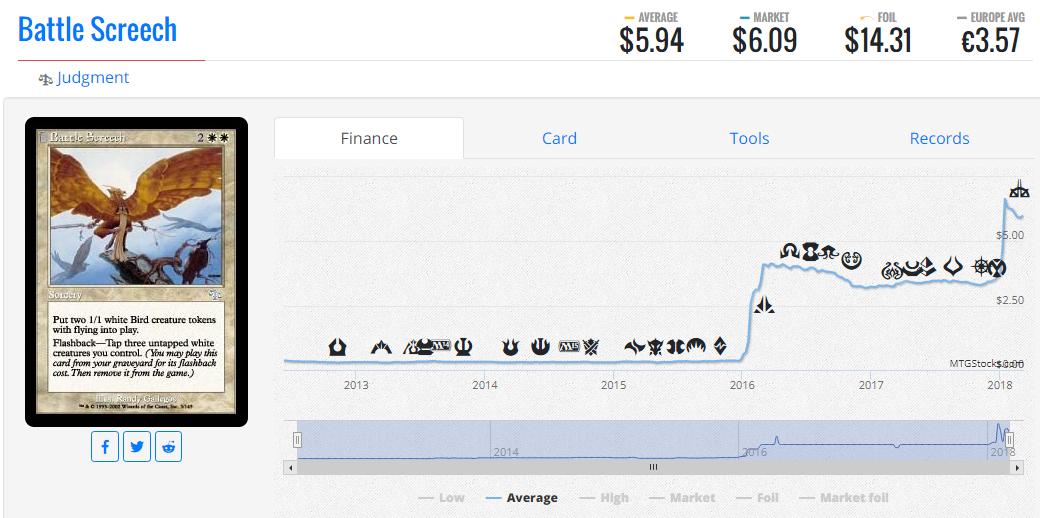
Task: Click the set symbol marker below the 2016 price rise
Action: (x=764, y=304)
